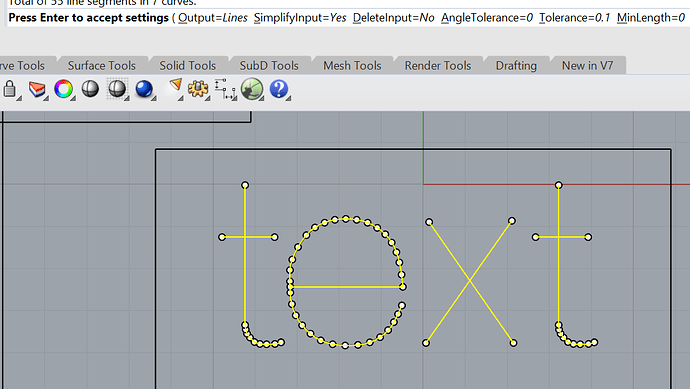Click the AngleTolerance=0 command option
The width and height of the screenshot is (690, 389).
click(487, 18)
